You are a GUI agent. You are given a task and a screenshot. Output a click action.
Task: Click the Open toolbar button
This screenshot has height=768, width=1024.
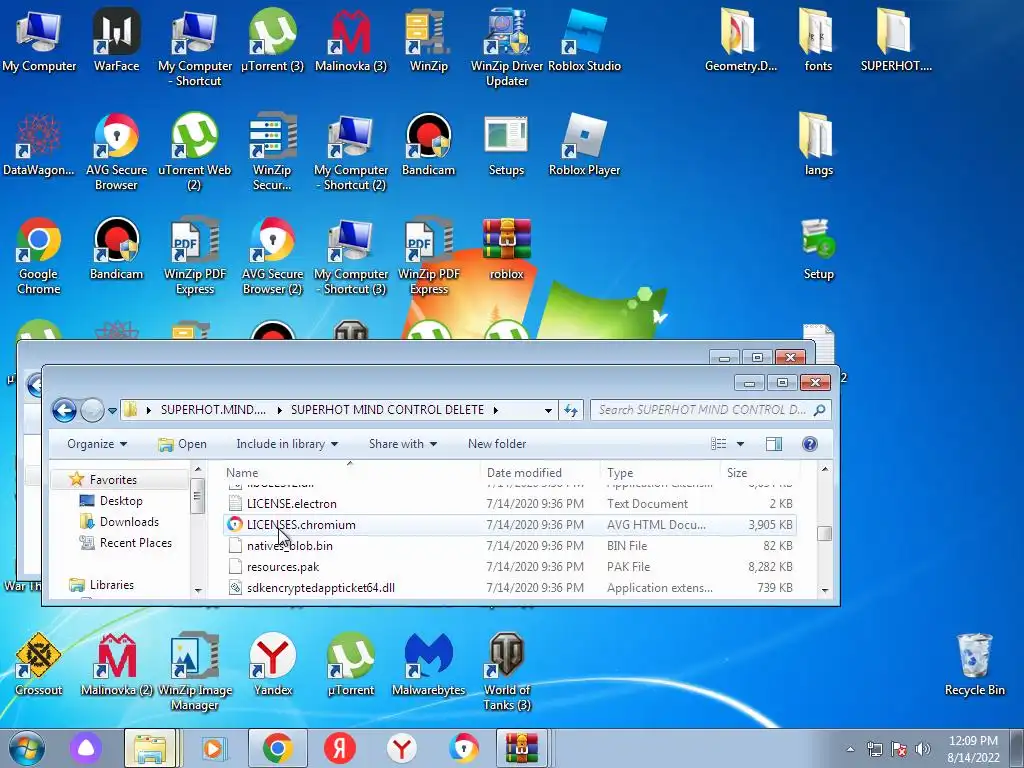point(183,444)
